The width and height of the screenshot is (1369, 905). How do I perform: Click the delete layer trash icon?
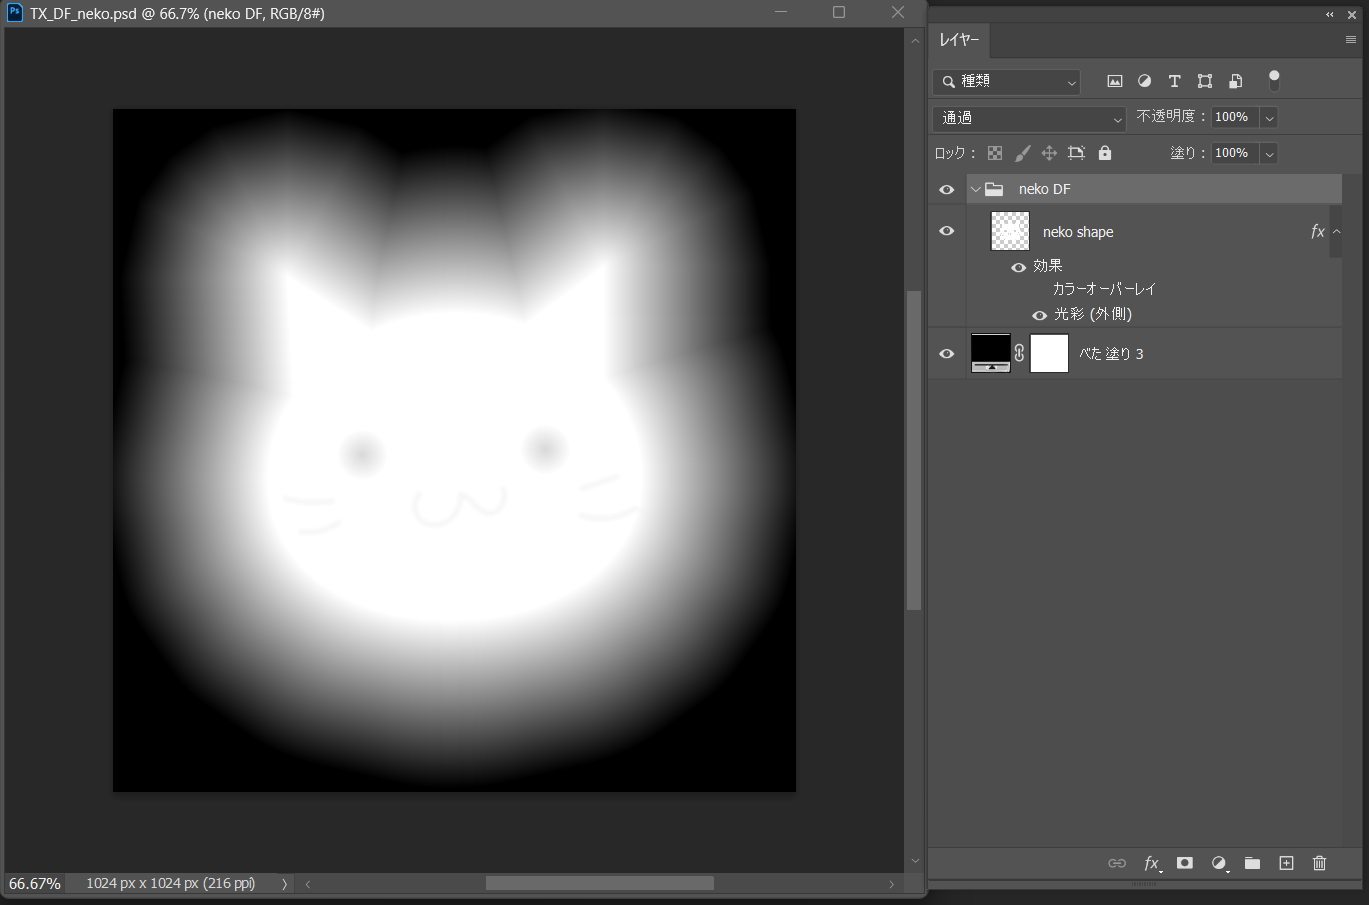point(1319,863)
